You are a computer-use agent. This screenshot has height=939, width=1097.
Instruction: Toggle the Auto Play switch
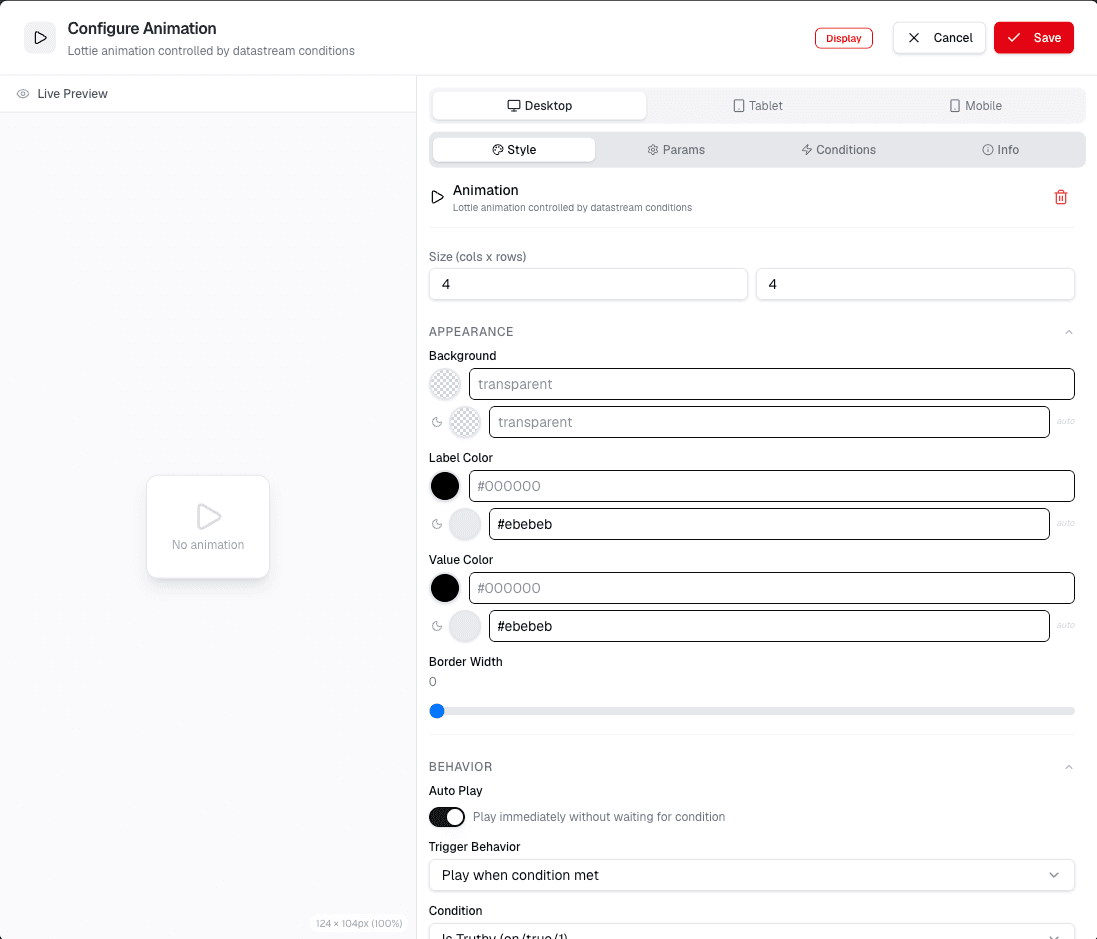point(446,817)
